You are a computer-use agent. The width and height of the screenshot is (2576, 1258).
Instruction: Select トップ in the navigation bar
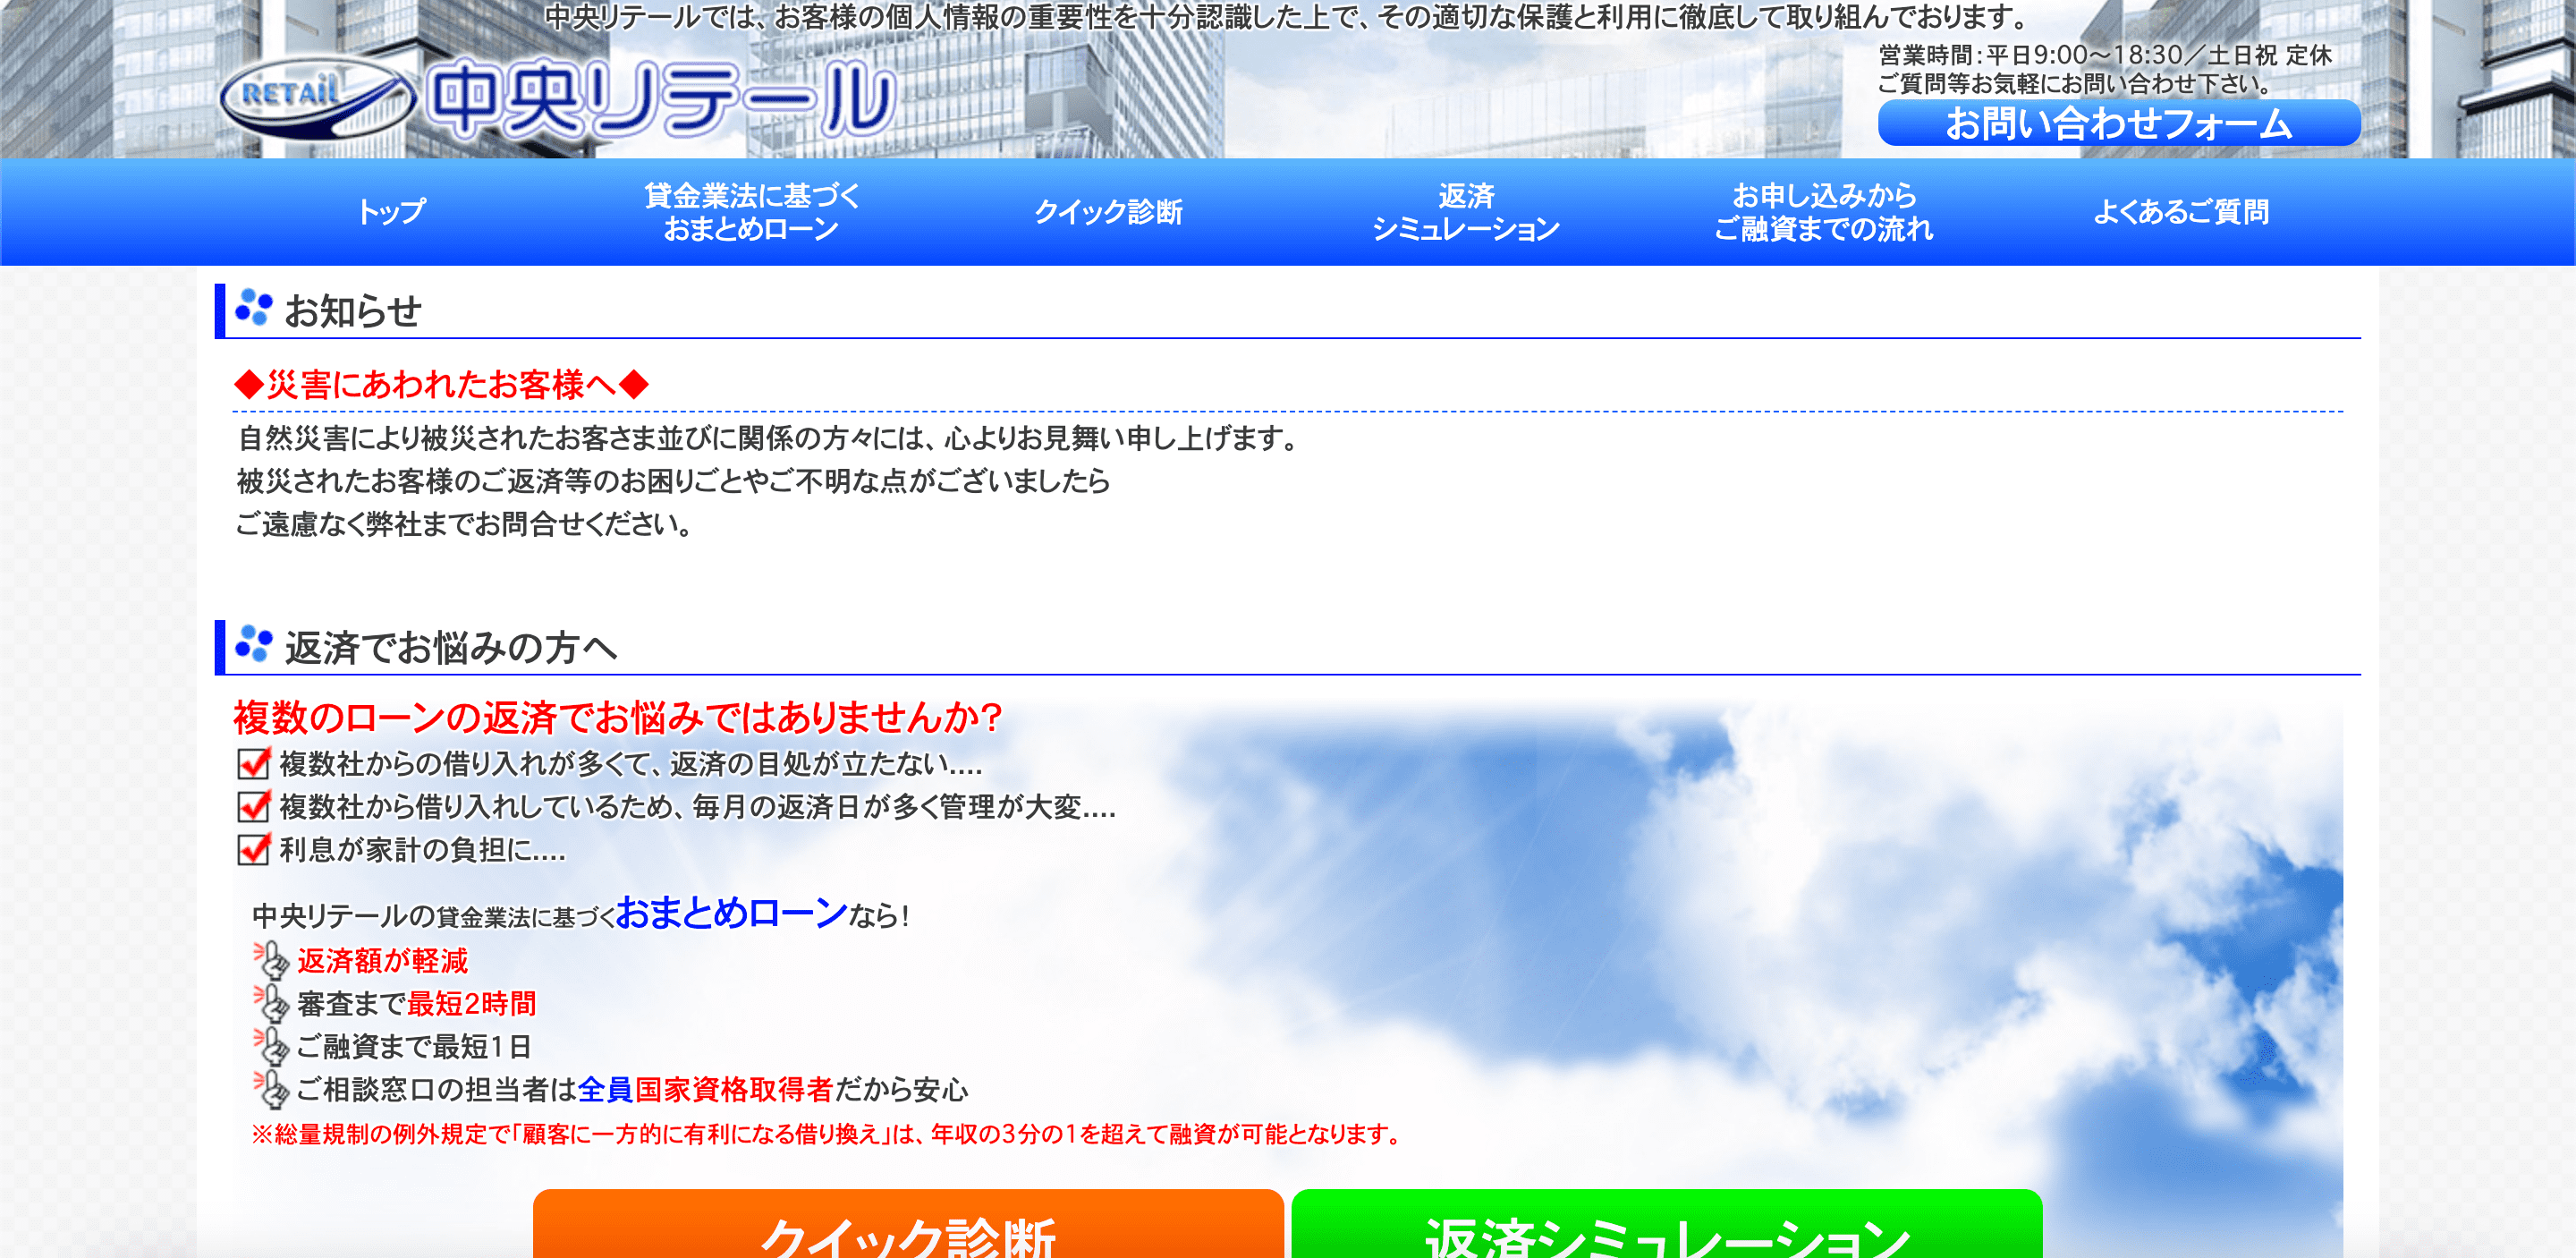tap(392, 211)
